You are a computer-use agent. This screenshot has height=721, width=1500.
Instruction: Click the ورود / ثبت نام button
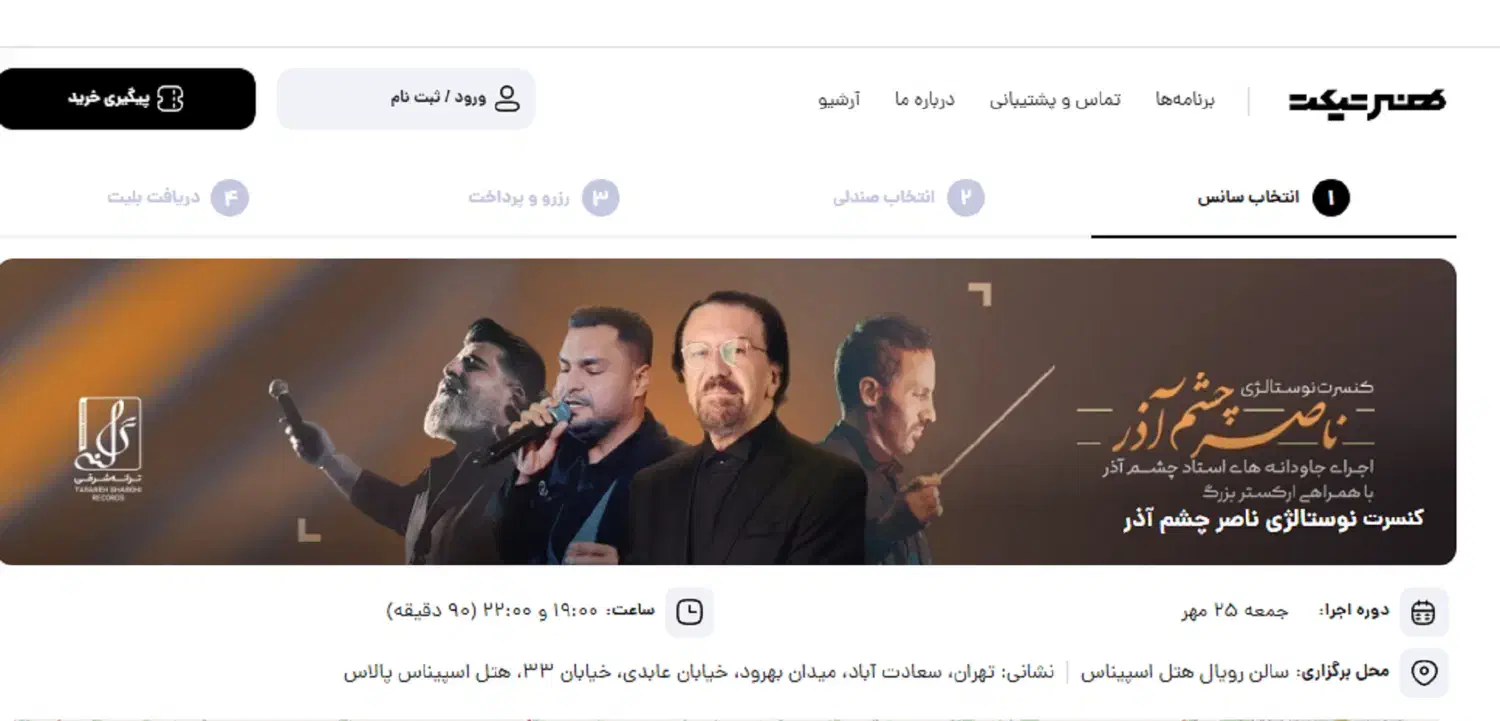point(406,99)
